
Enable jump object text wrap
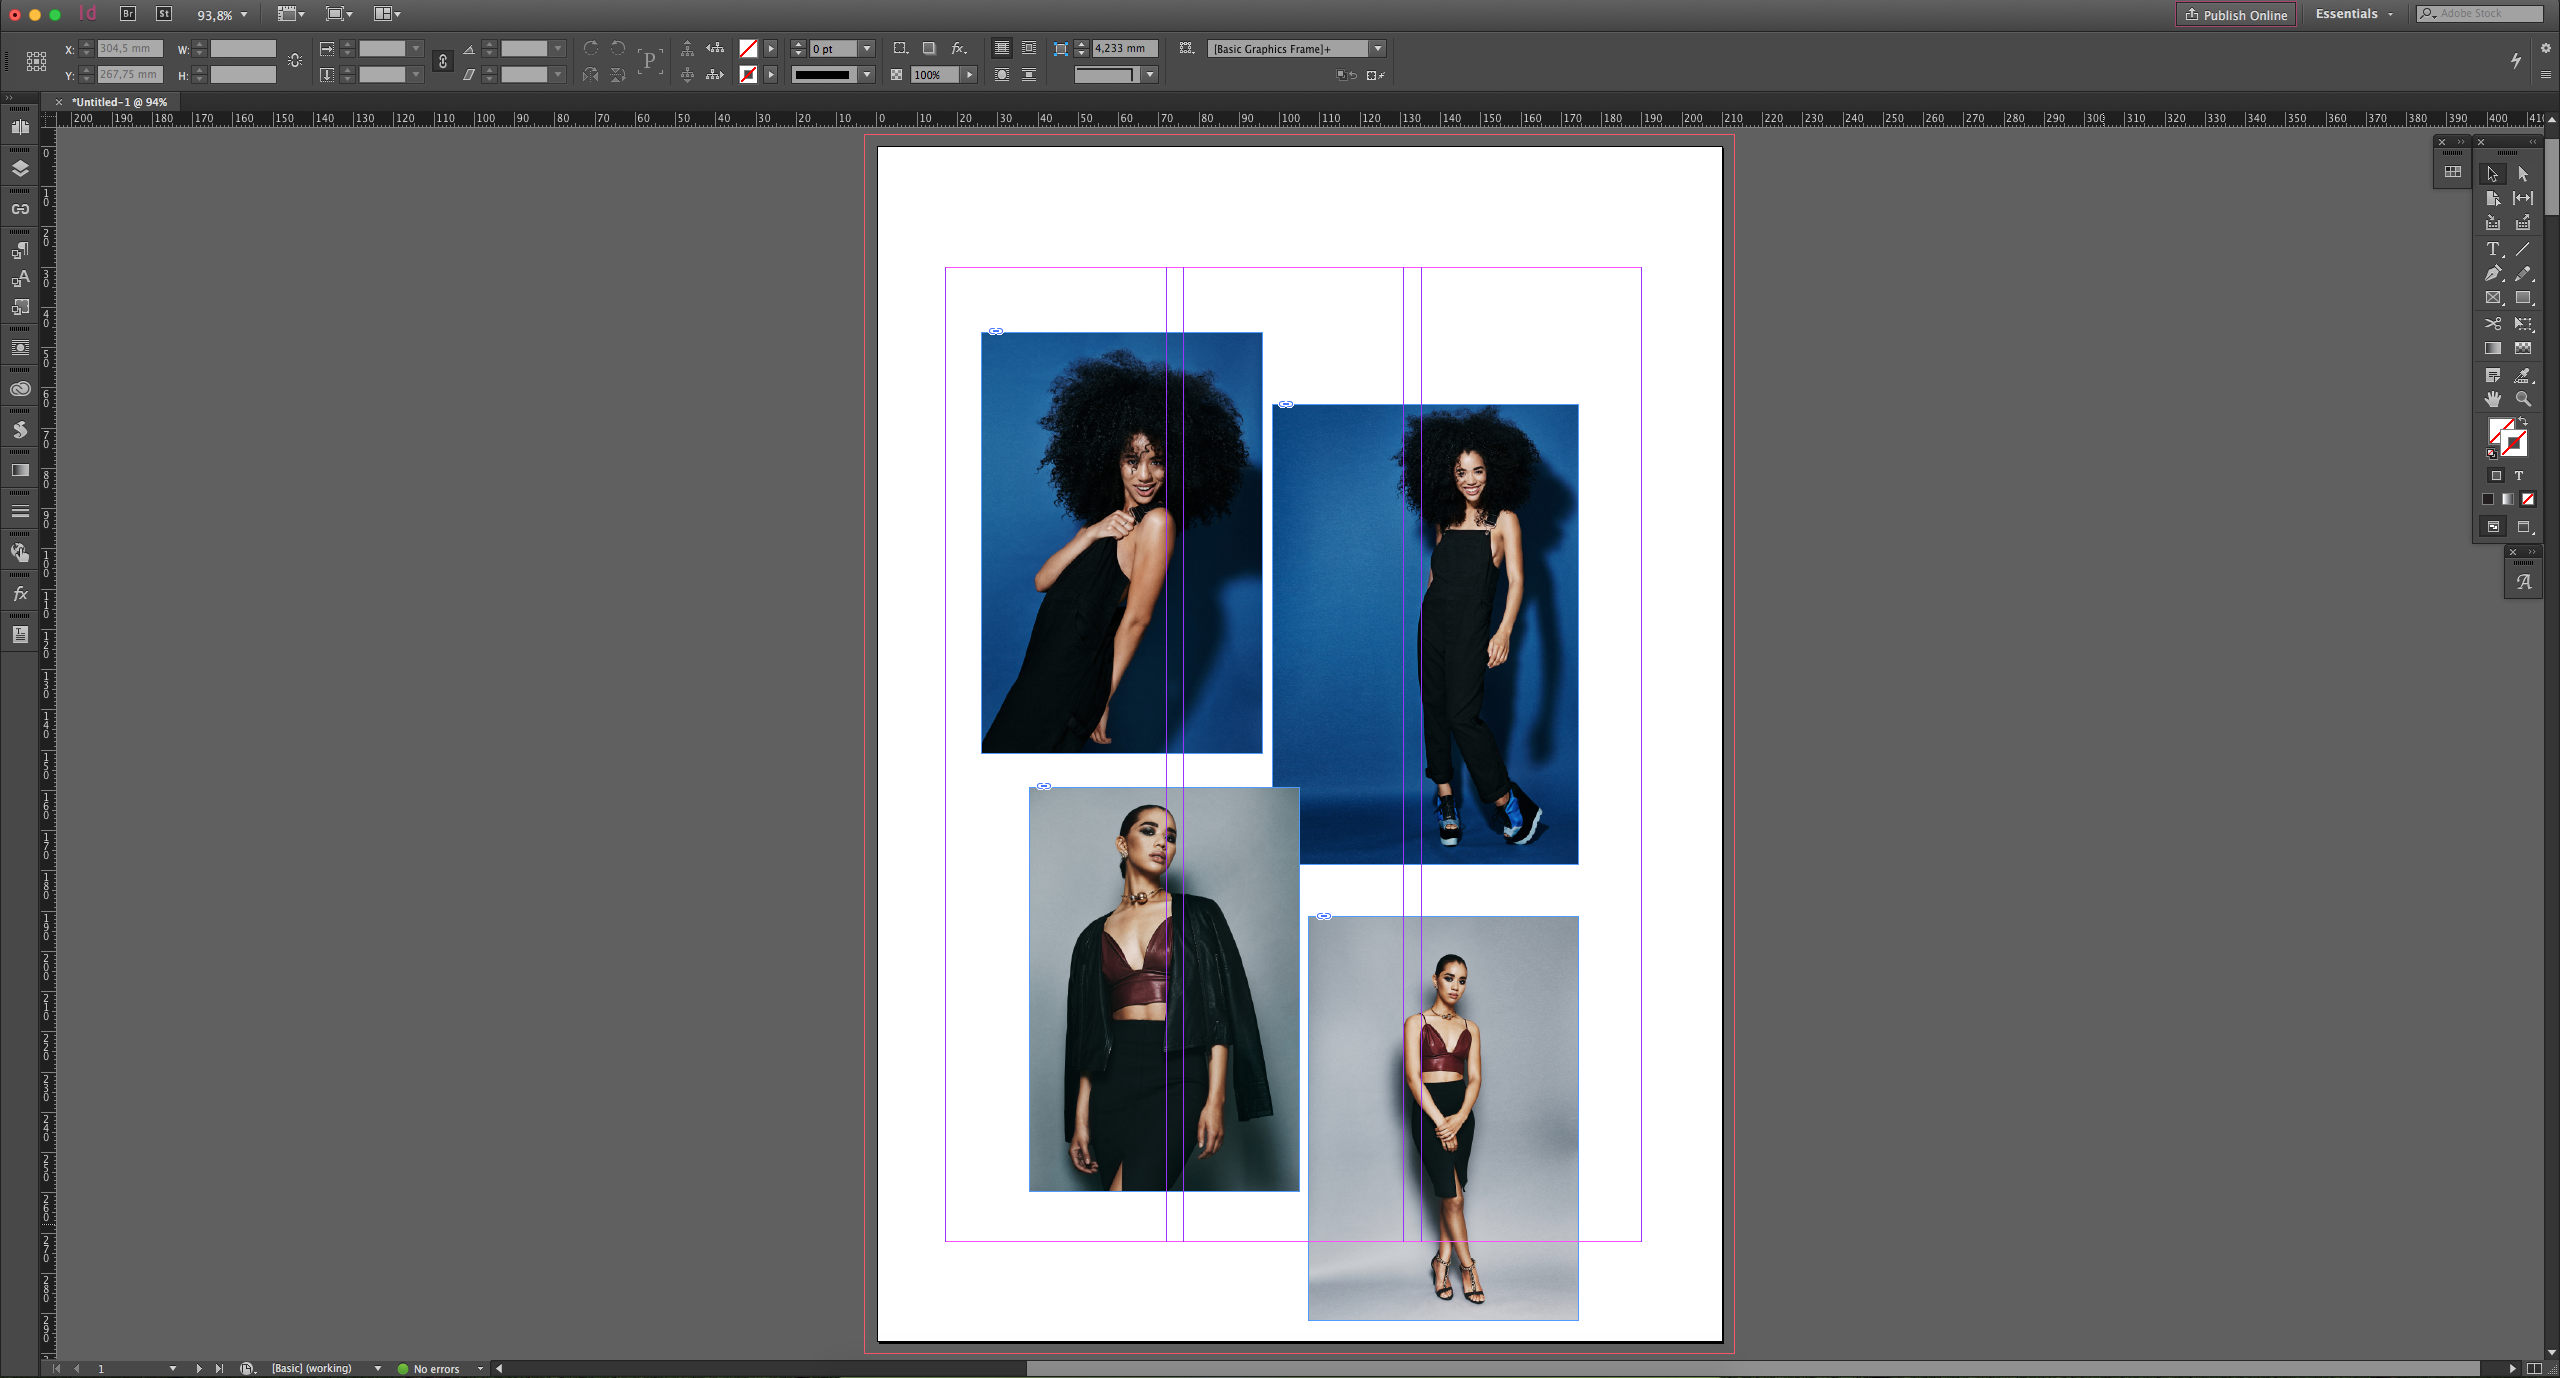pyautogui.click(x=1029, y=75)
